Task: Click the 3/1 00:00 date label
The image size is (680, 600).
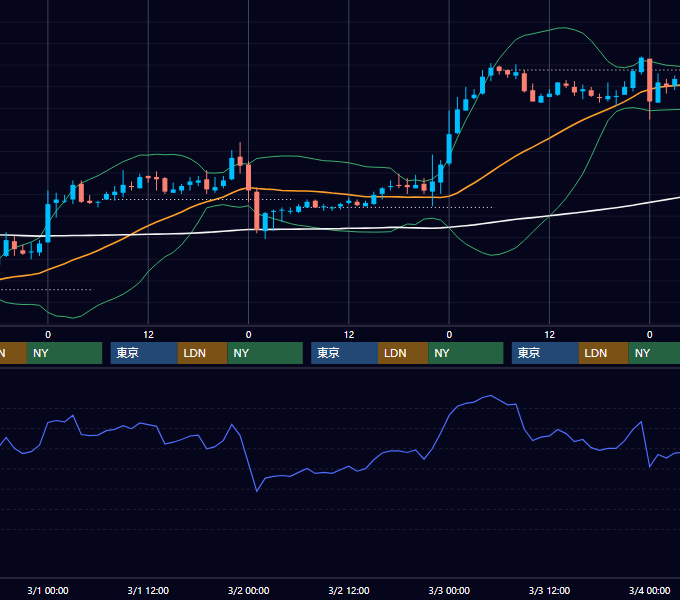Action: coord(48,590)
